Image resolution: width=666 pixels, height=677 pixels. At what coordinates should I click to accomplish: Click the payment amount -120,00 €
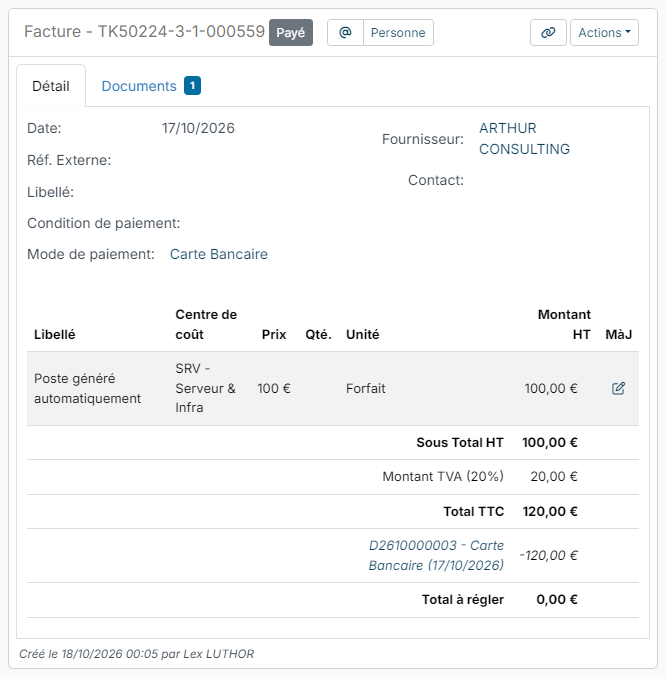(x=548, y=555)
